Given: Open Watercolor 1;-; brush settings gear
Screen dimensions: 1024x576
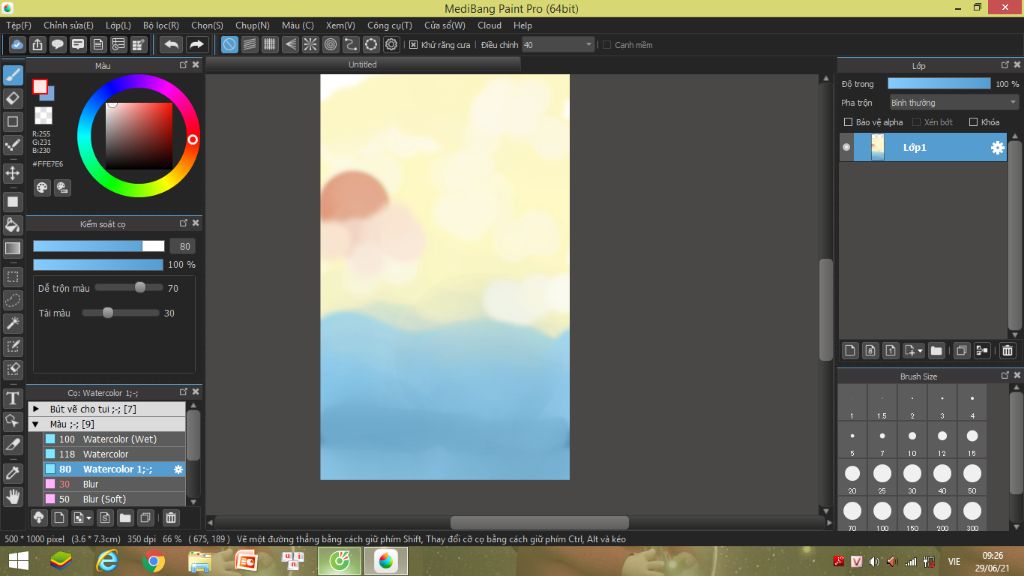Looking at the screenshot, I should pyautogui.click(x=178, y=470).
